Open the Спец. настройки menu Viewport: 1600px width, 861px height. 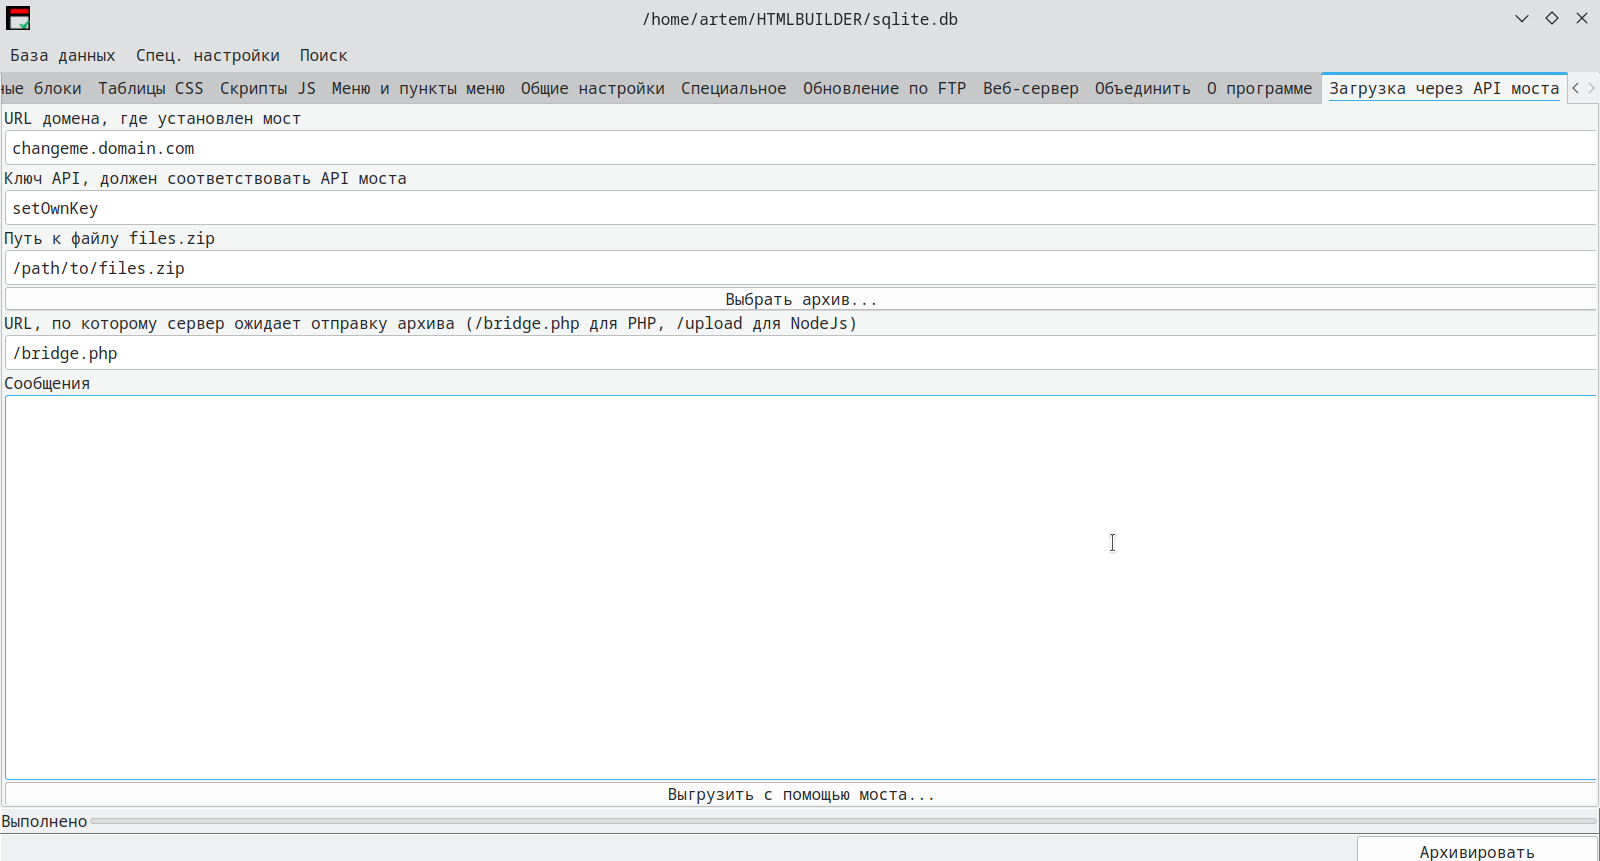pos(208,55)
